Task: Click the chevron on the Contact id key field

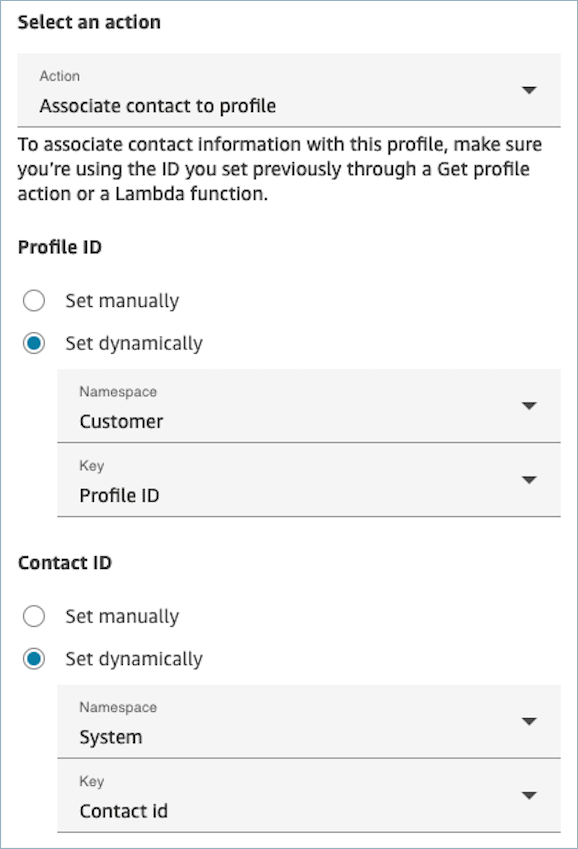Action: [x=529, y=796]
